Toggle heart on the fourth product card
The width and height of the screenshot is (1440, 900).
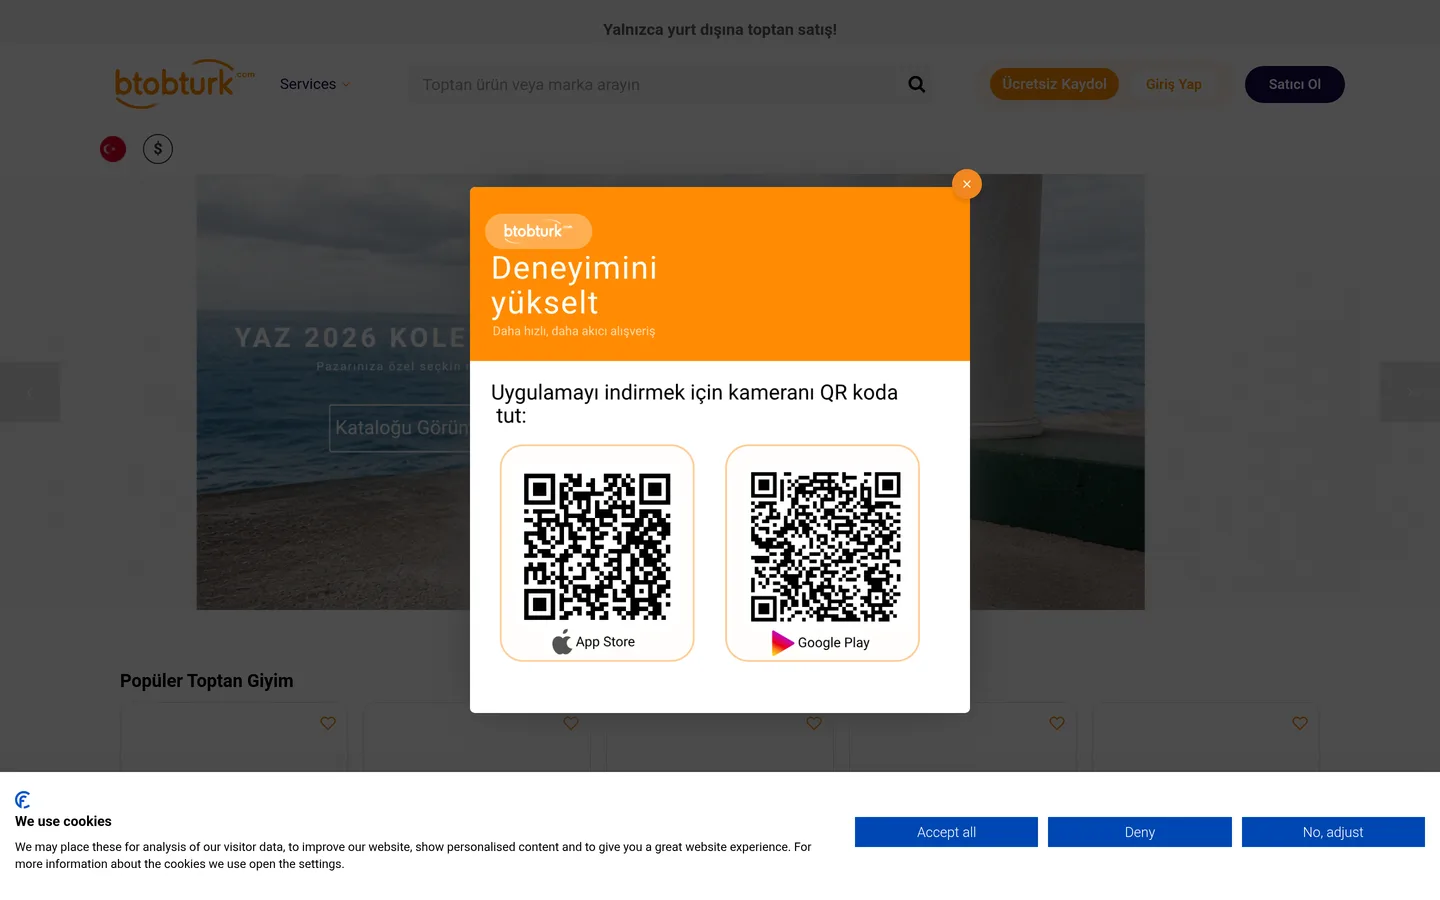click(x=1057, y=723)
